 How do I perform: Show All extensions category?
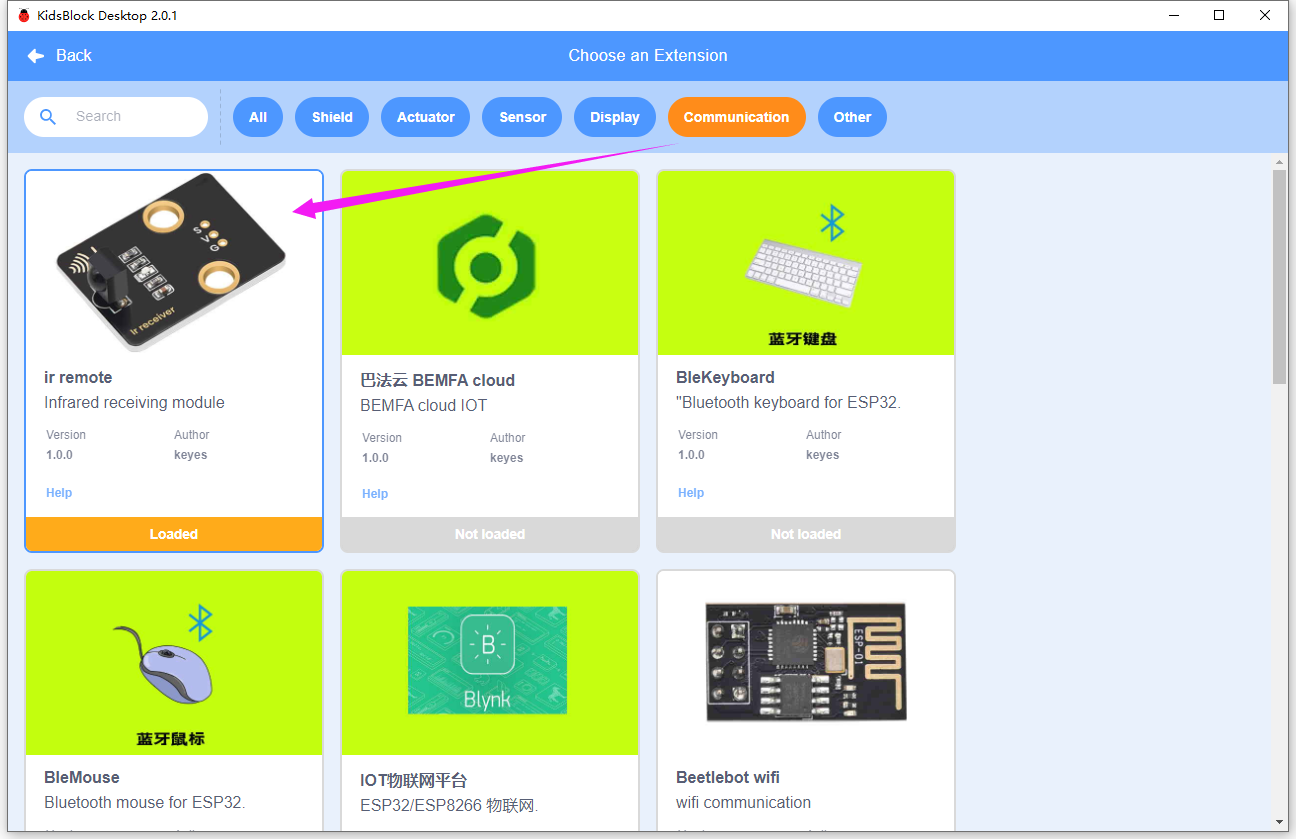[258, 117]
